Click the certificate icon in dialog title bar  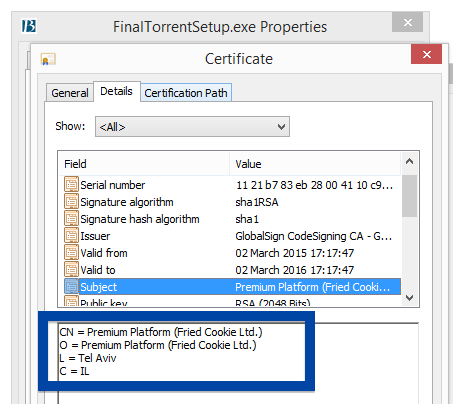[48, 59]
